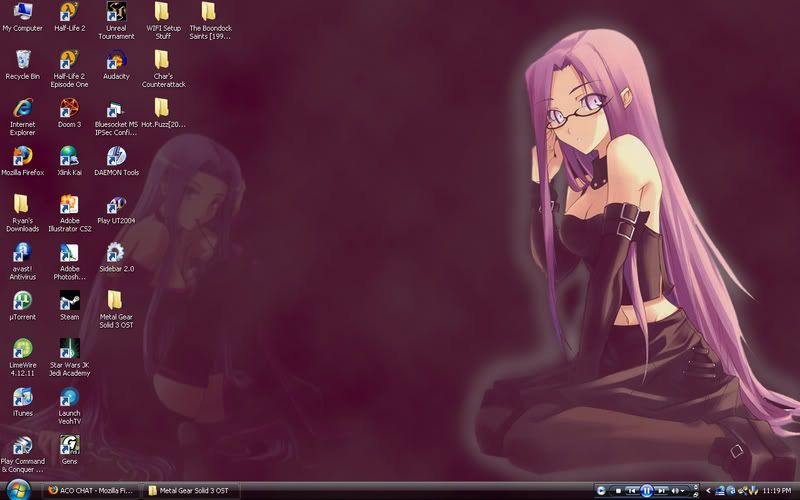This screenshot has width=800, height=500.
Task: Open the volume dropdown in media toolbar
Action: click(x=684, y=490)
